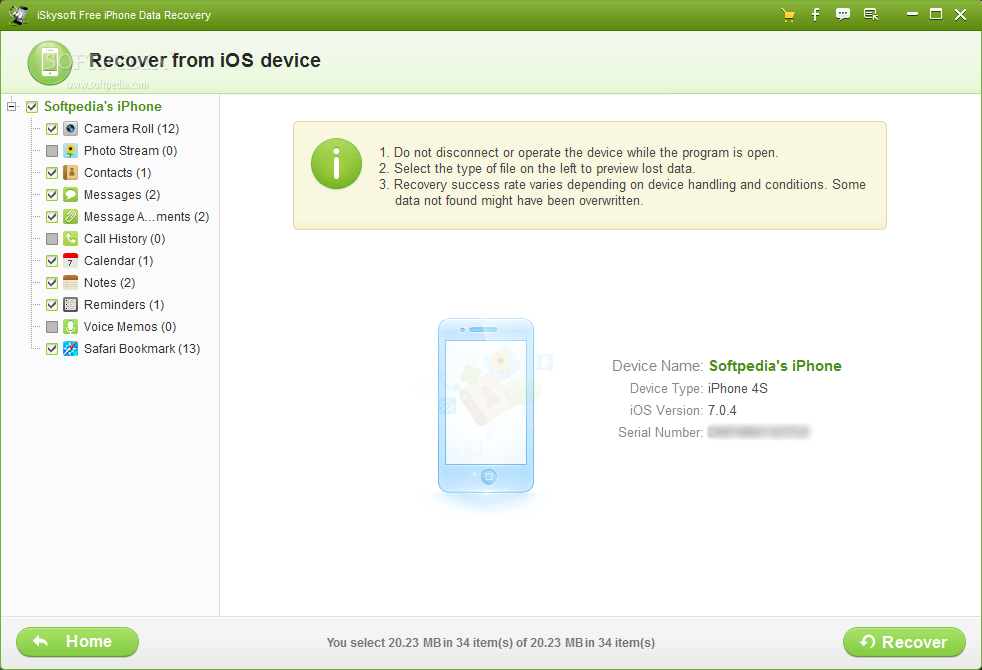Image resolution: width=982 pixels, height=670 pixels.
Task: Uncheck Softpedia's iPhone to deselect all
Action: point(32,106)
